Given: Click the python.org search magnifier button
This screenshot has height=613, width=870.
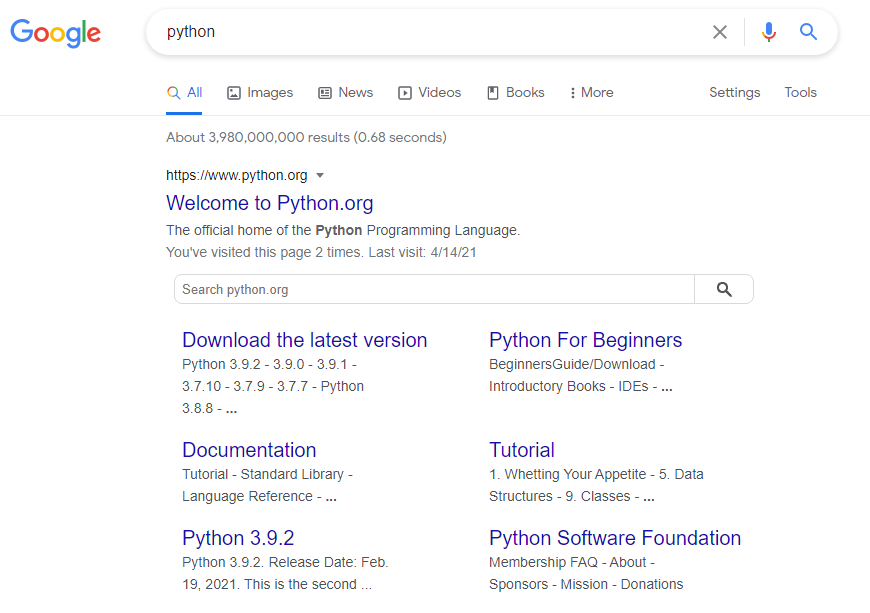Looking at the screenshot, I should point(724,289).
